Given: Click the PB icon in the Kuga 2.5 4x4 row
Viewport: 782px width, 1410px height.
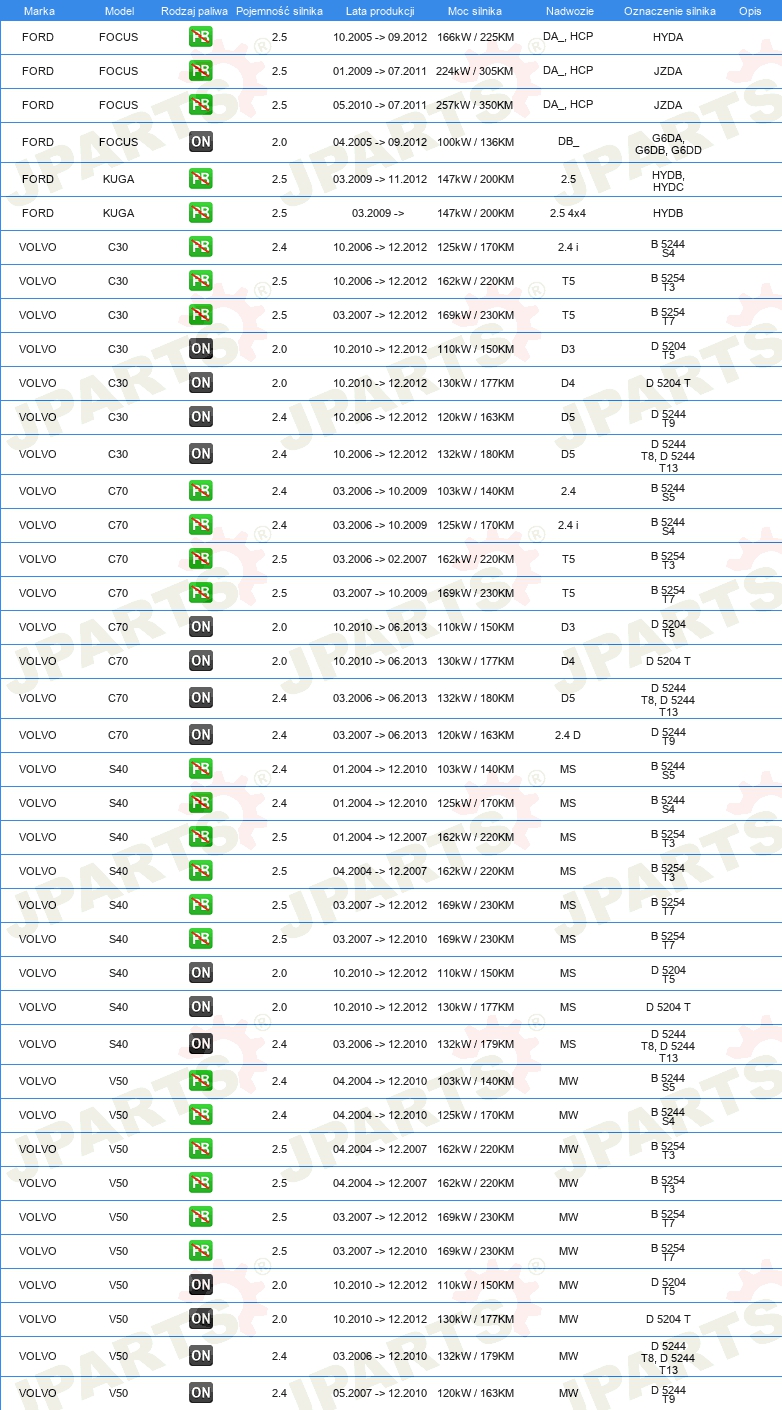Looking at the screenshot, I should 201,213.
